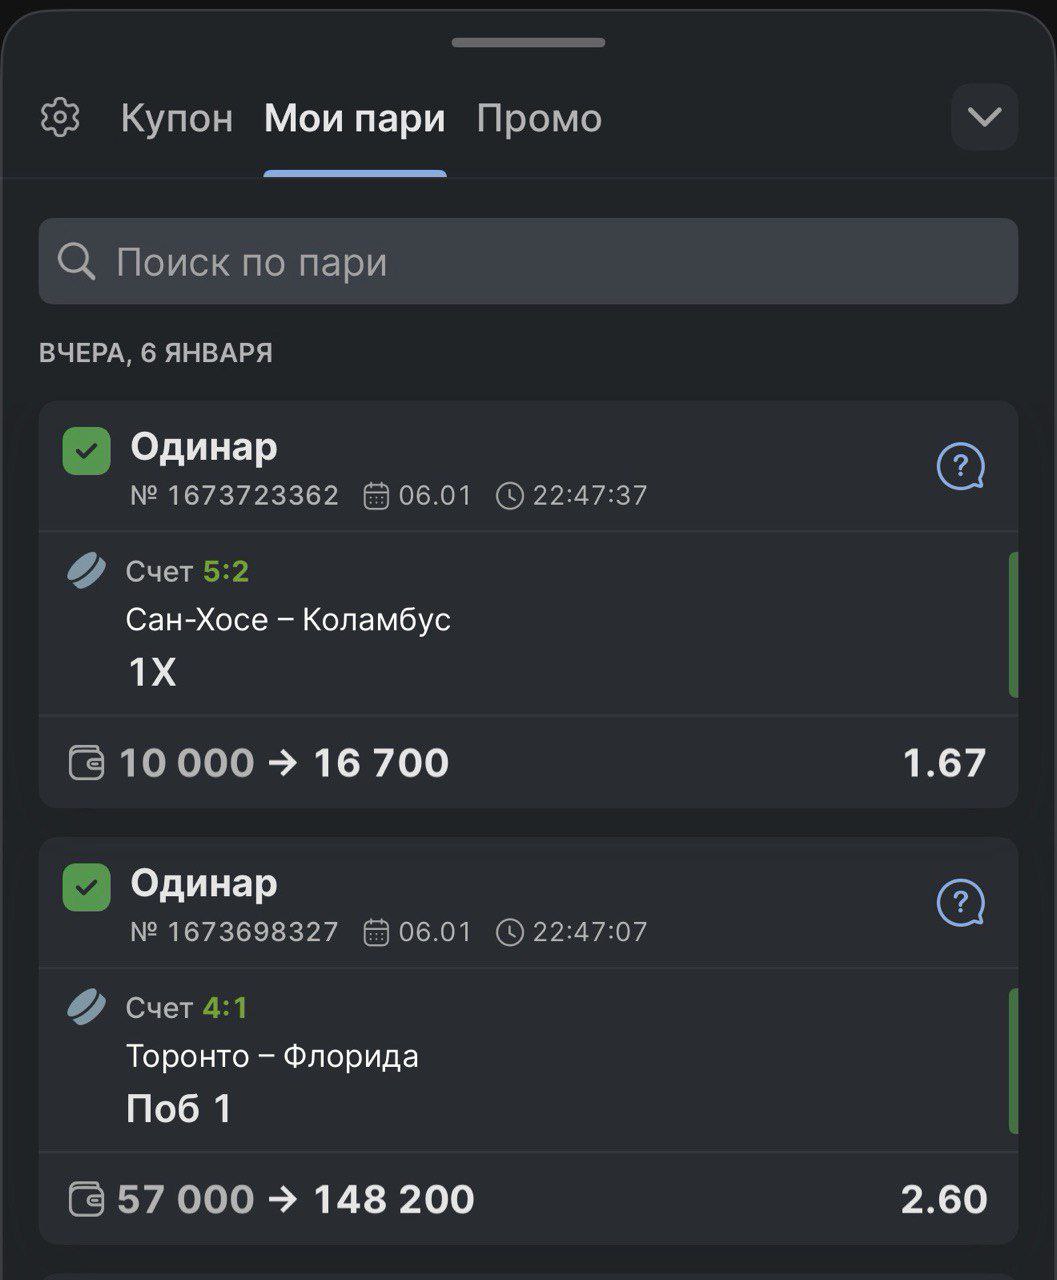
Task: Open the settings gear icon
Action: point(60,118)
